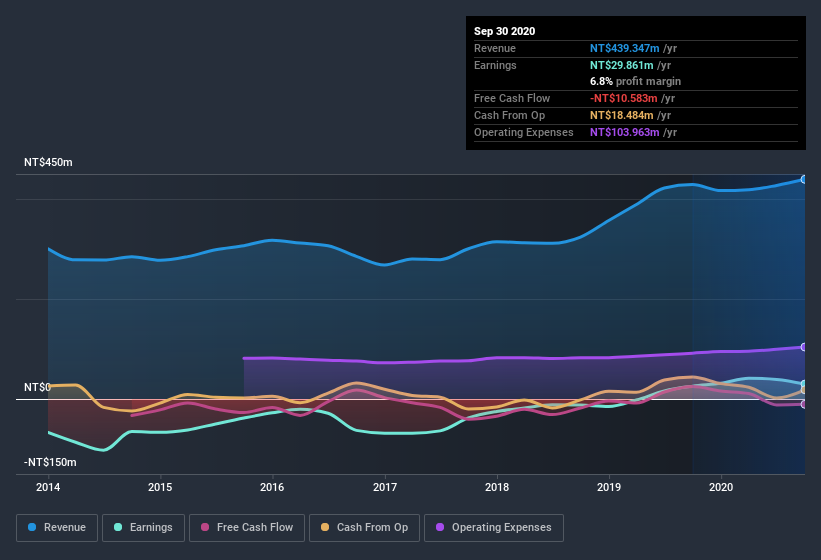Screen dimensions: 821x560
Task: Click the NT$0 y-axis label
Action: [x=37, y=387]
